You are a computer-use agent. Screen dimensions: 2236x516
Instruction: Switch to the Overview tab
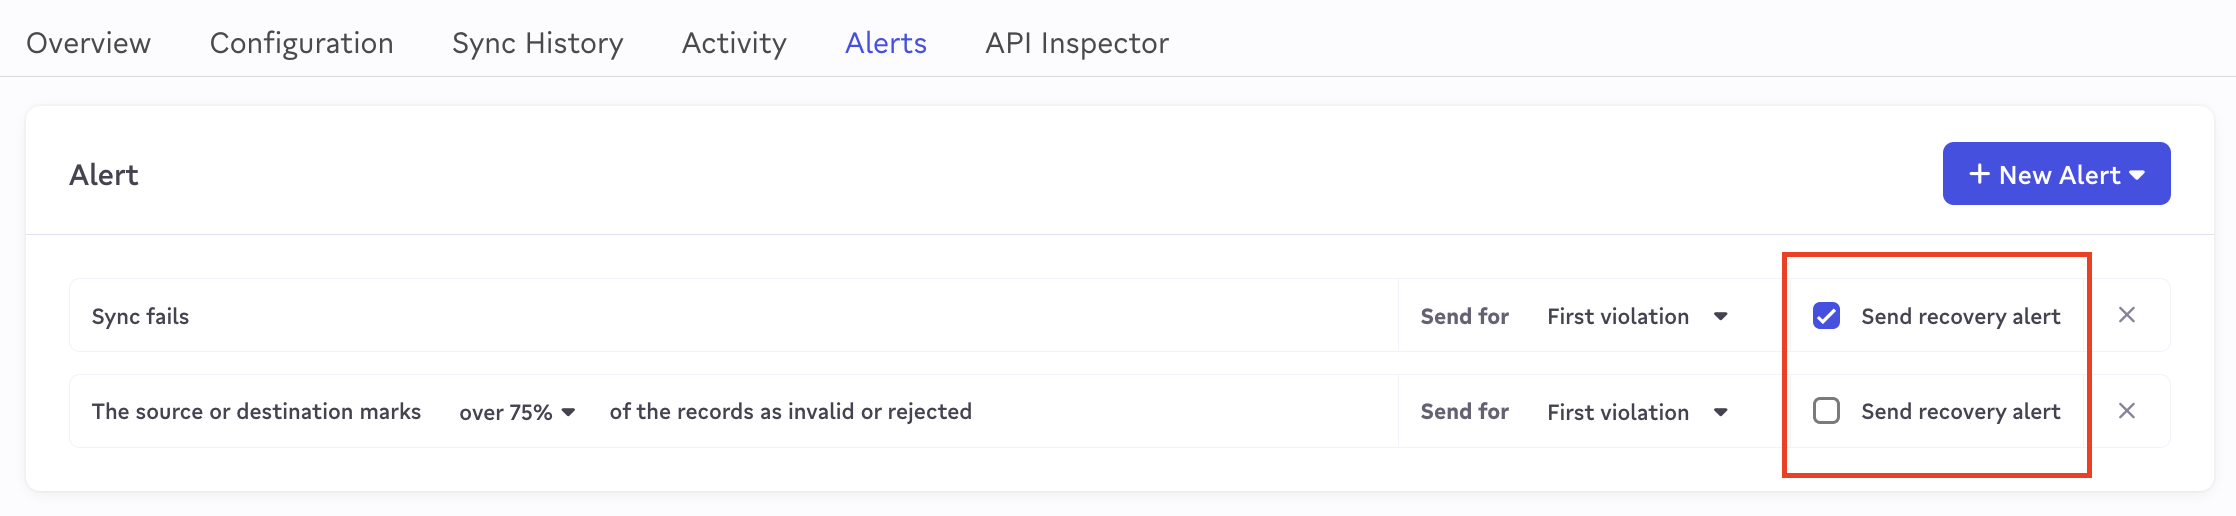pos(88,43)
